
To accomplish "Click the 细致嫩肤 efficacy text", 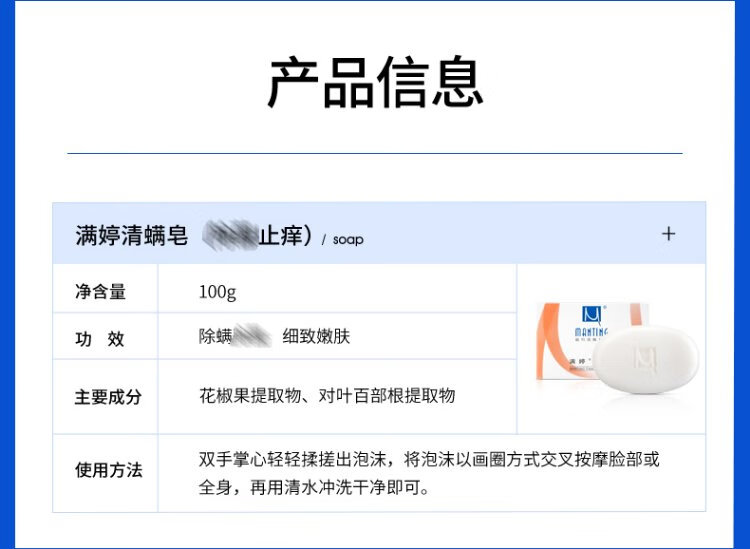I will tap(316, 337).
